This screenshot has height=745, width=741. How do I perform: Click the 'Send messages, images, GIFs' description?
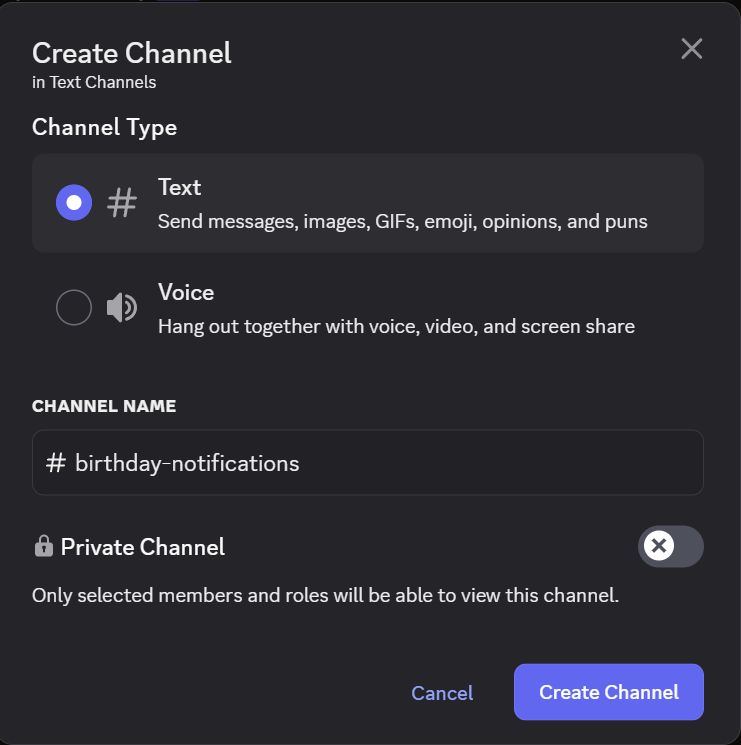[403, 221]
